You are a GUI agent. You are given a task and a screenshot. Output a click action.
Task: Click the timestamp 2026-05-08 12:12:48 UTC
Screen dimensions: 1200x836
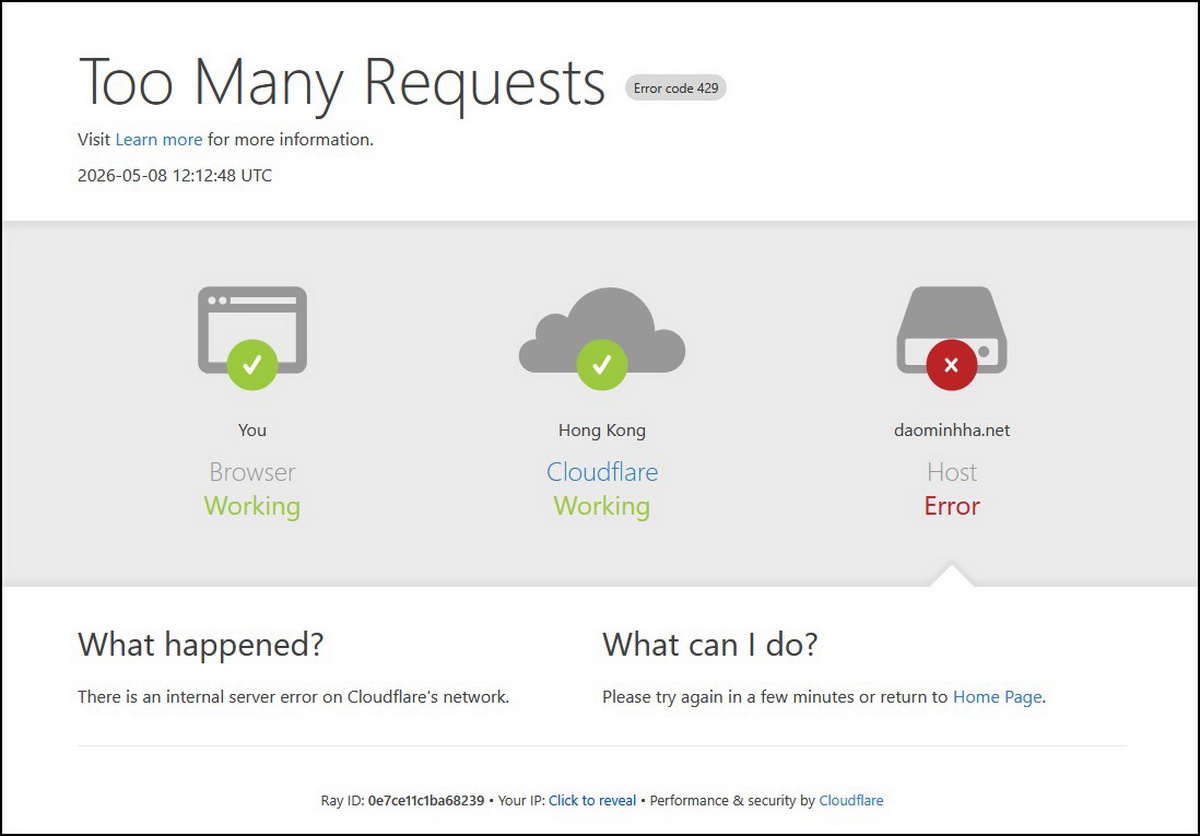click(x=175, y=176)
